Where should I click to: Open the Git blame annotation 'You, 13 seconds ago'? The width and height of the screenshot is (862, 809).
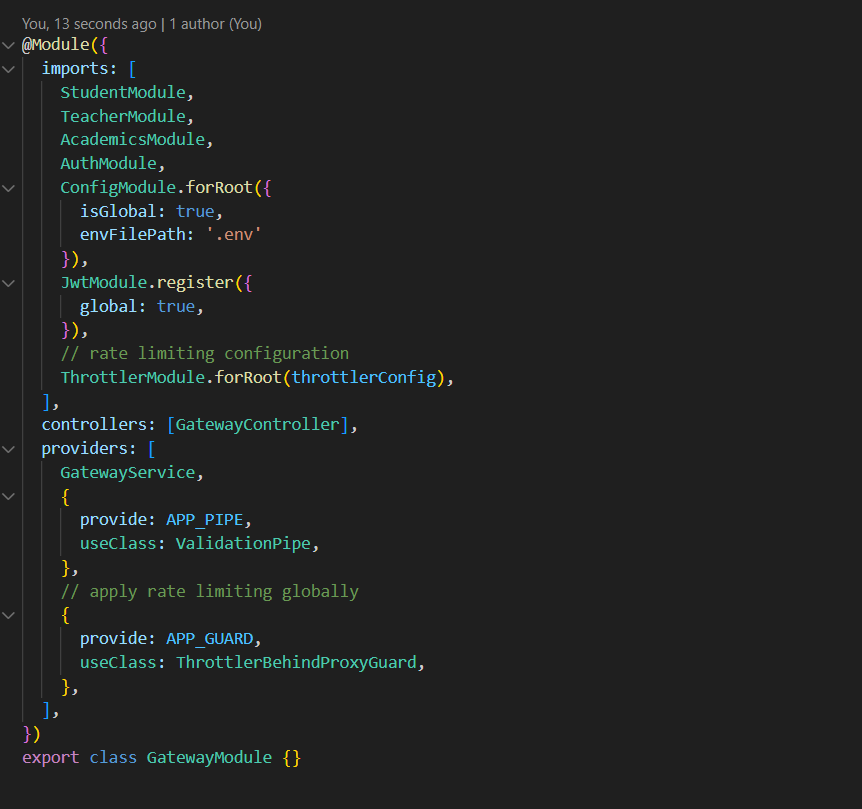(x=89, y=24)
